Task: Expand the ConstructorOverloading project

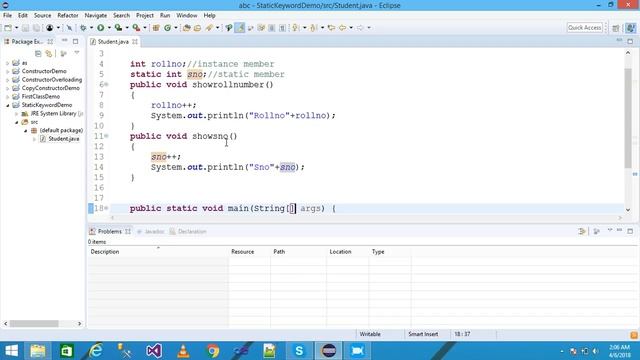Action: pos(7,80)
